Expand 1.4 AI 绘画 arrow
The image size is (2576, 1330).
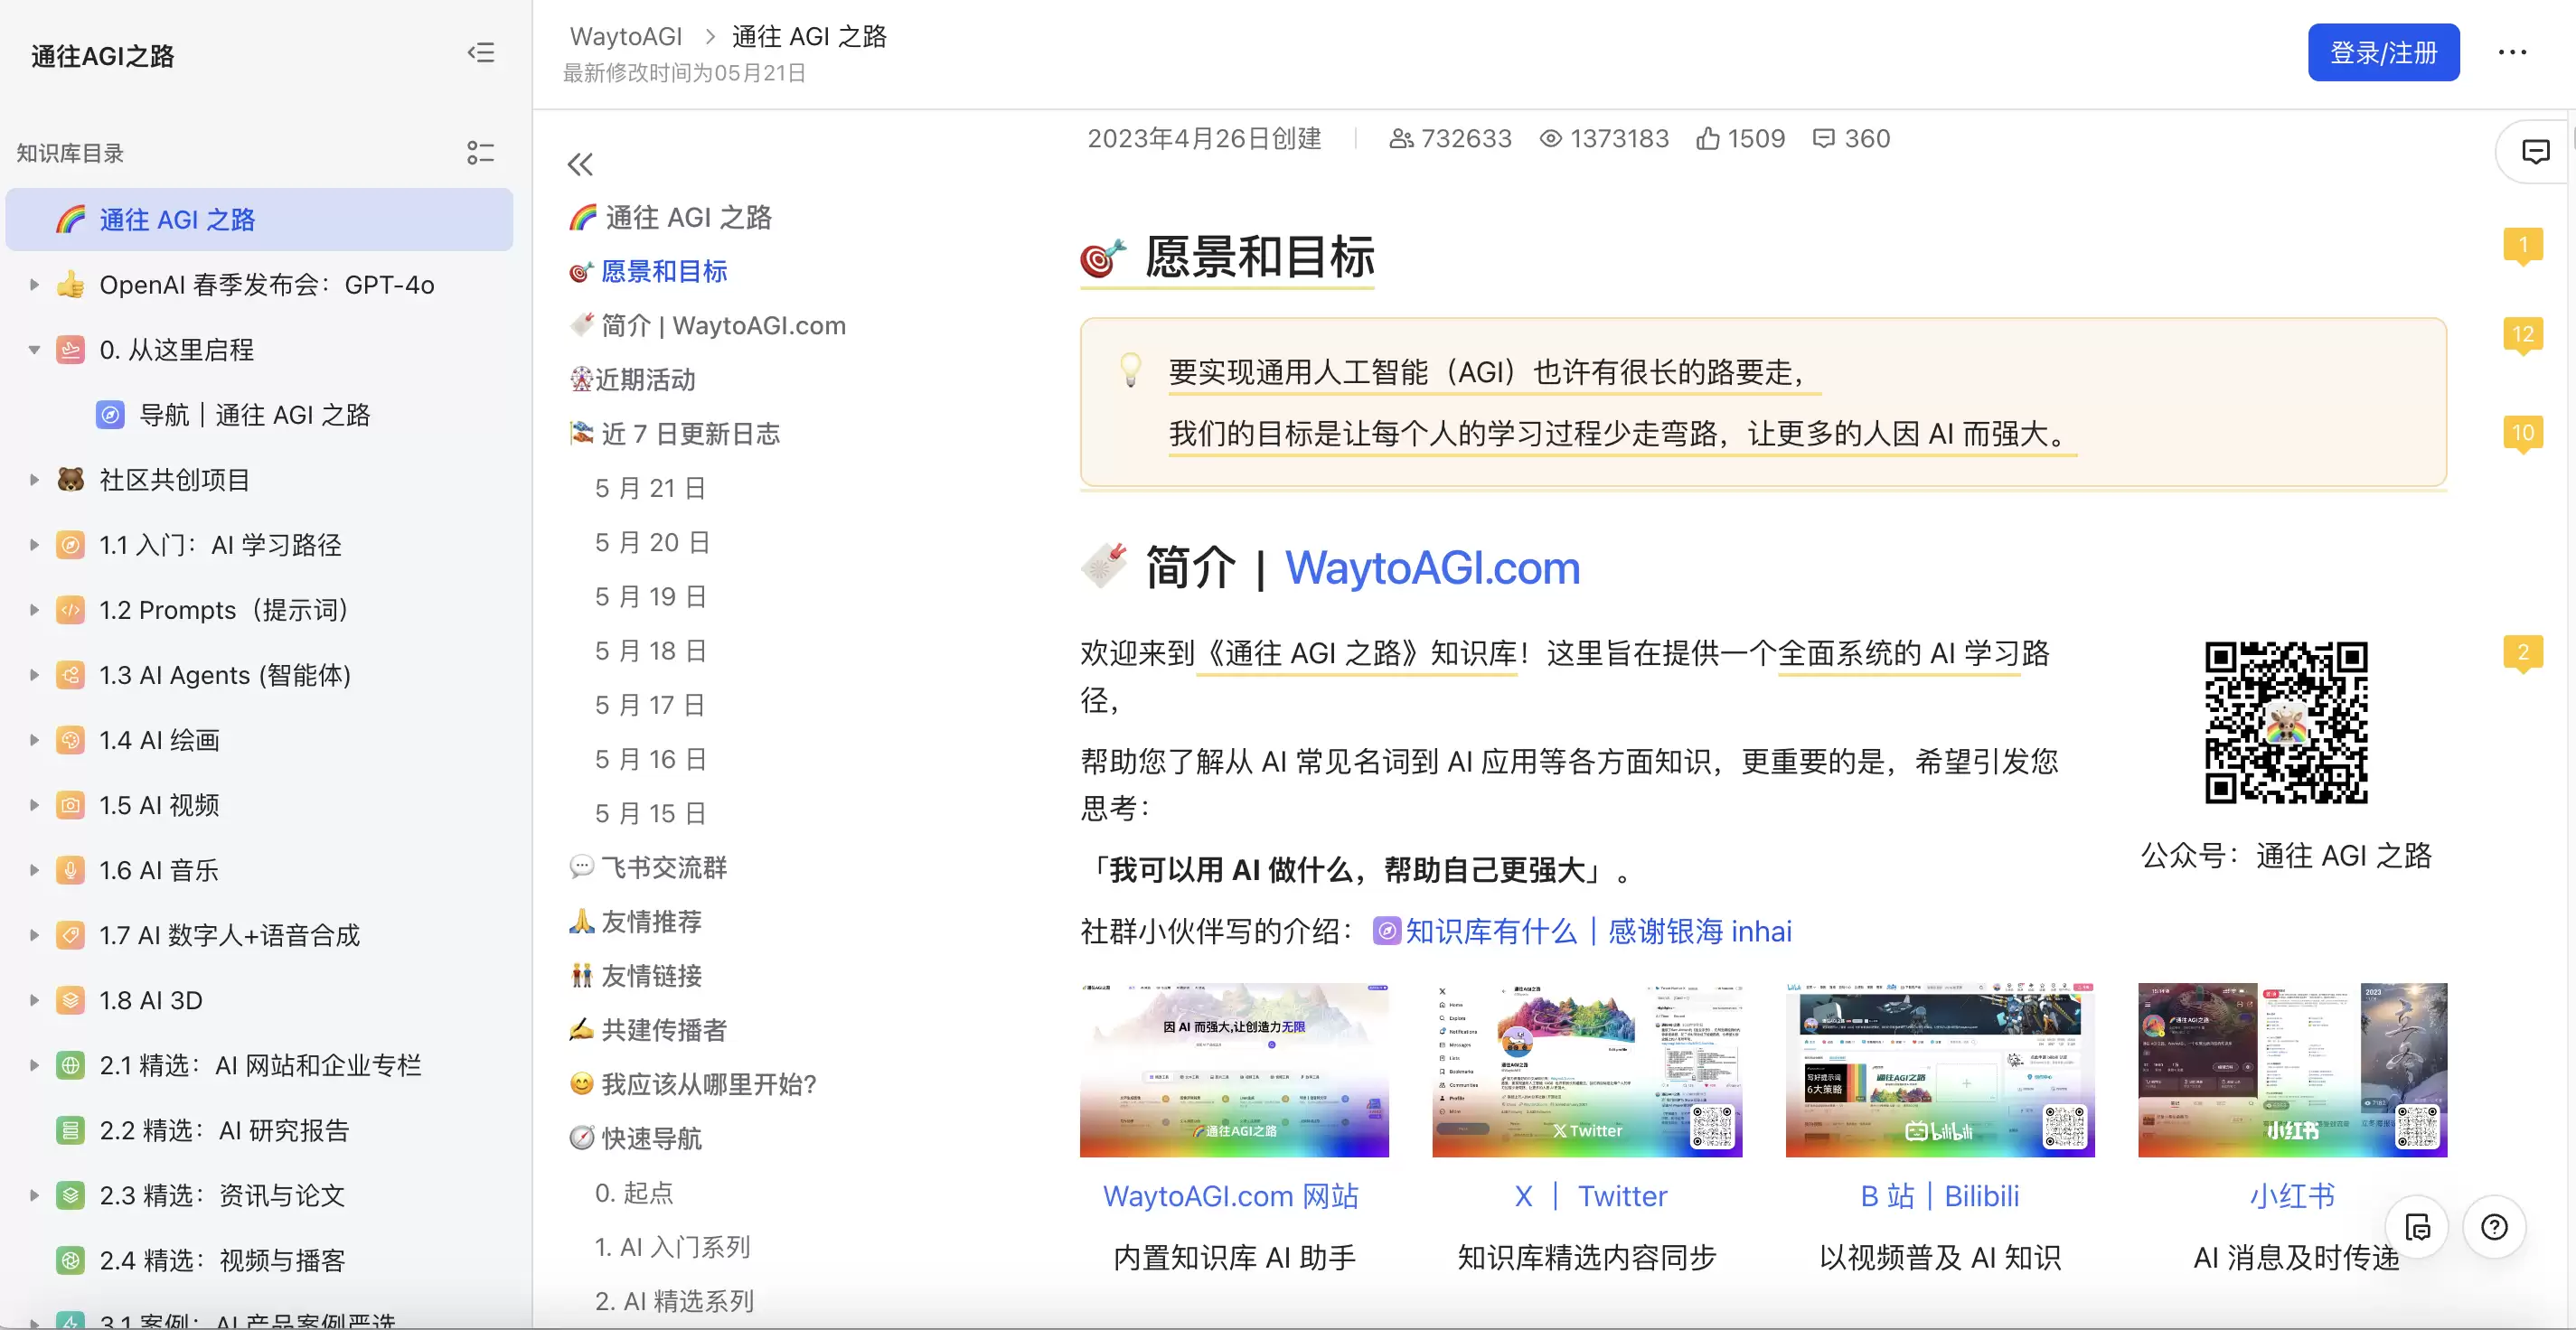click(x=34, y=739)
